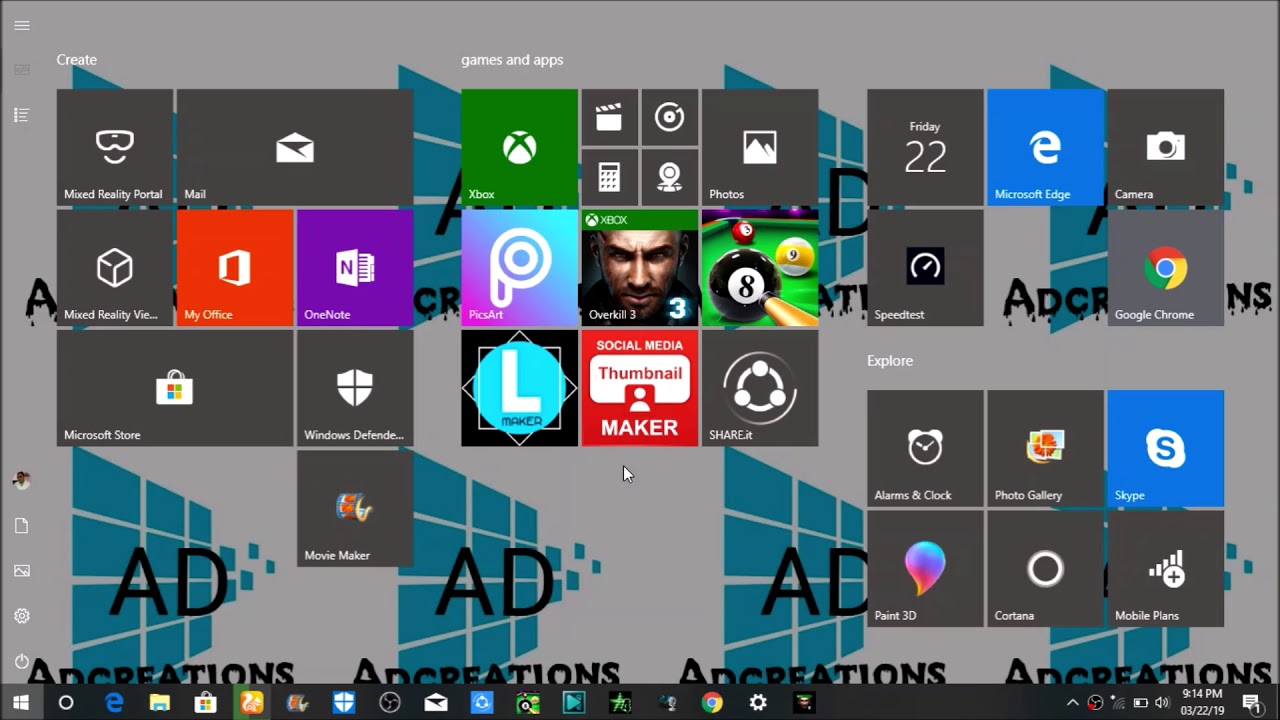
Task: Open the Speedtest tile
Action: click(925, 267)
